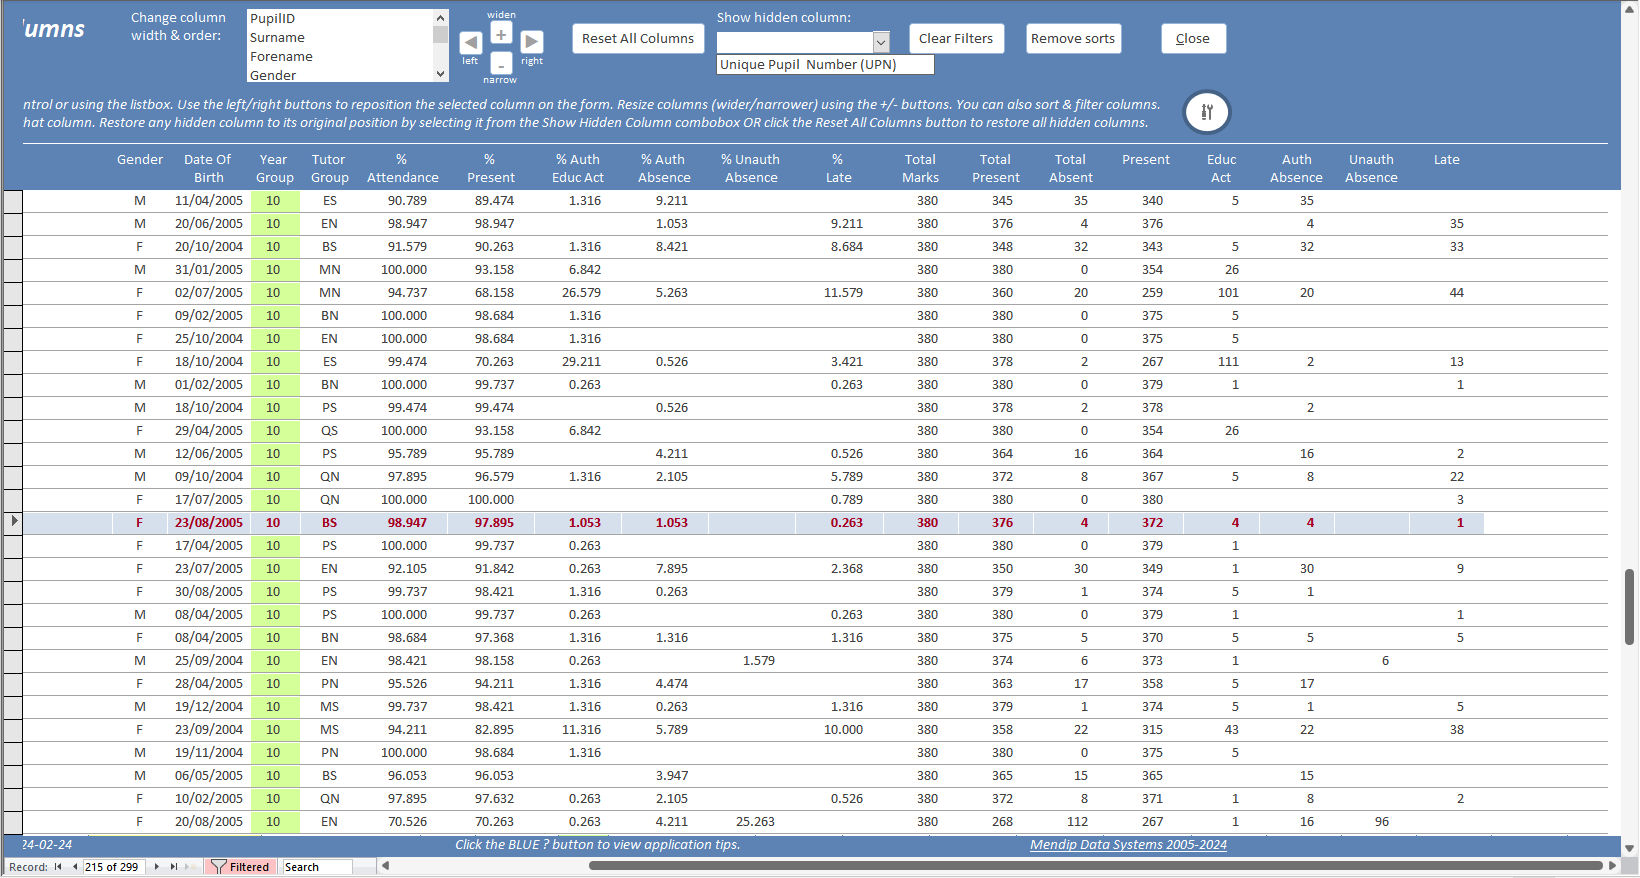Click left arrow of horizontal scrollbar

(x=385, y=866)
